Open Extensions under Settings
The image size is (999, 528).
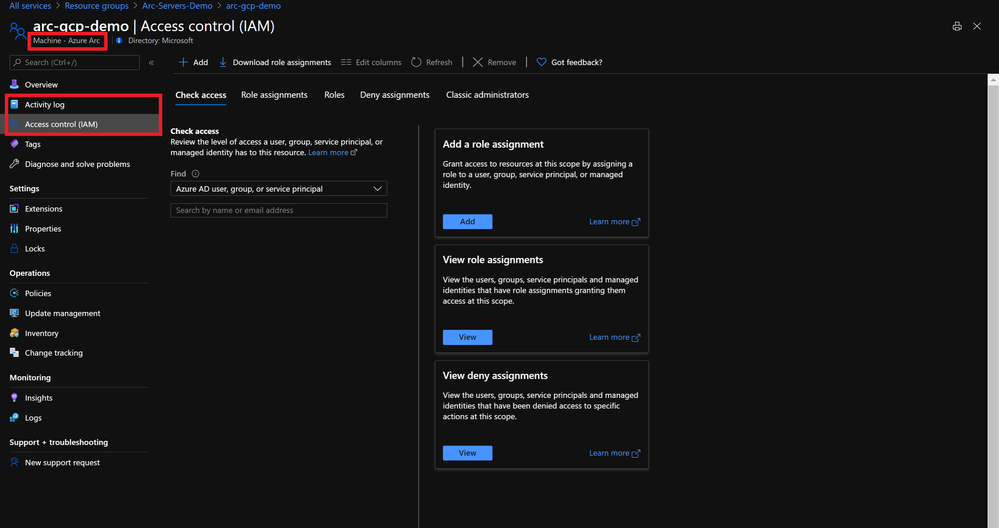click(x=43, y=209)
